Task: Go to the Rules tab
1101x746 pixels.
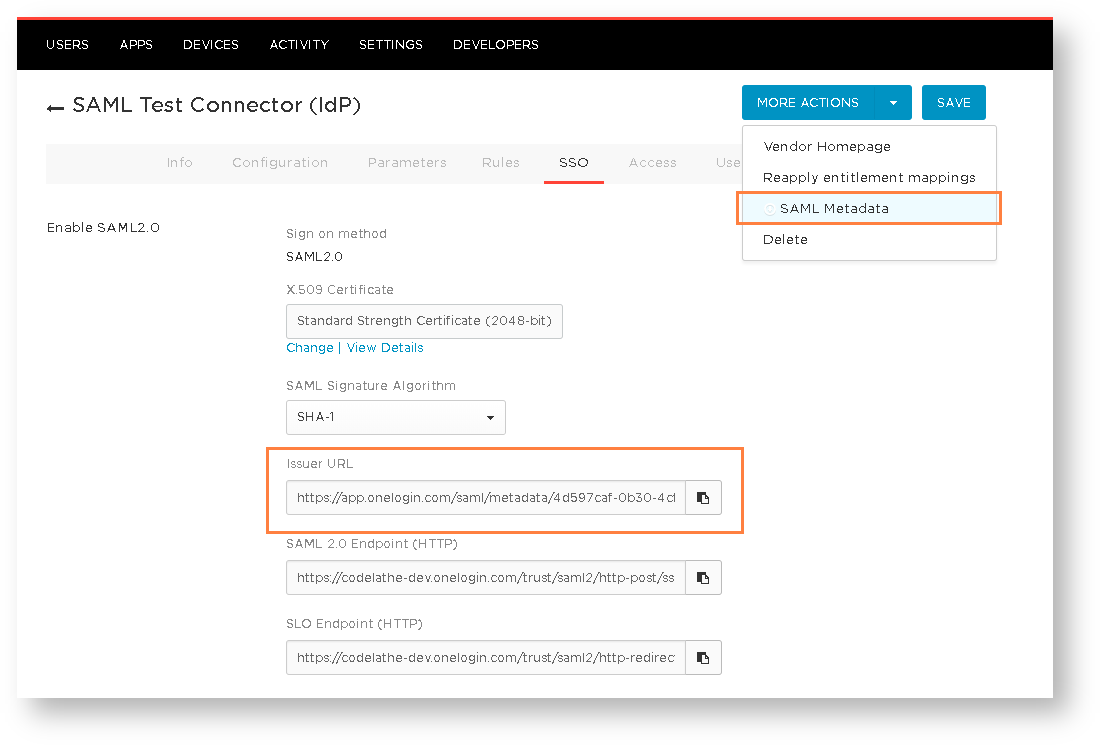Action: [x=500, y=163]
